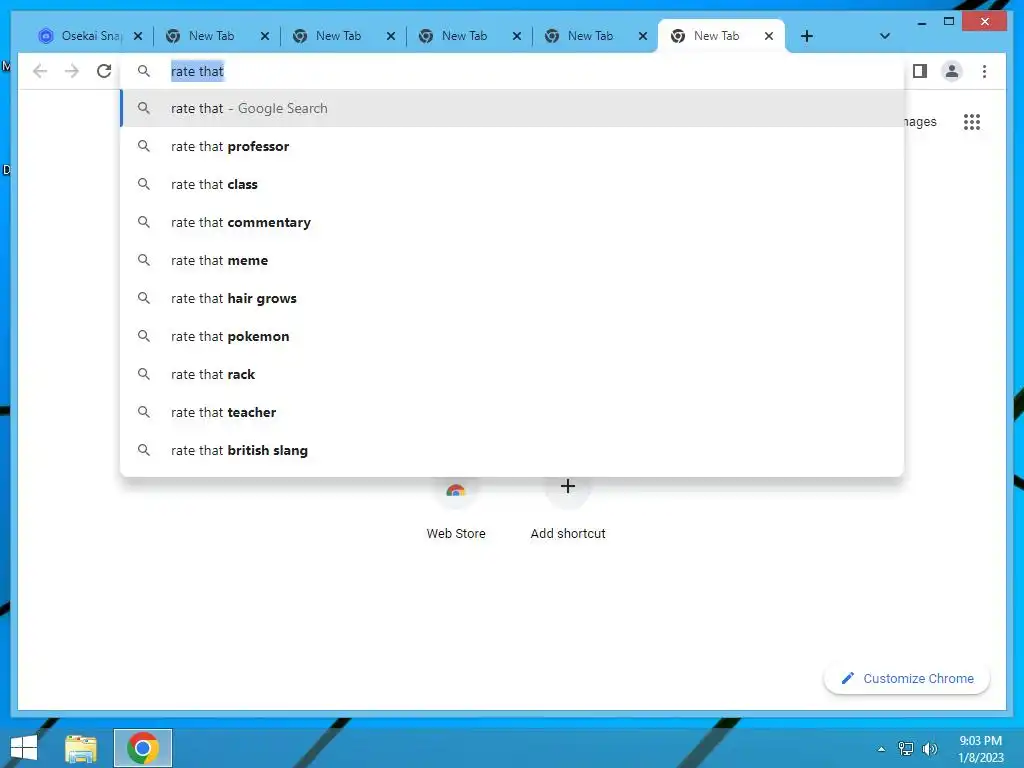Select 'rate that professor' suggestion
The width and height of the screenshot is (1024, 768).
513,146
